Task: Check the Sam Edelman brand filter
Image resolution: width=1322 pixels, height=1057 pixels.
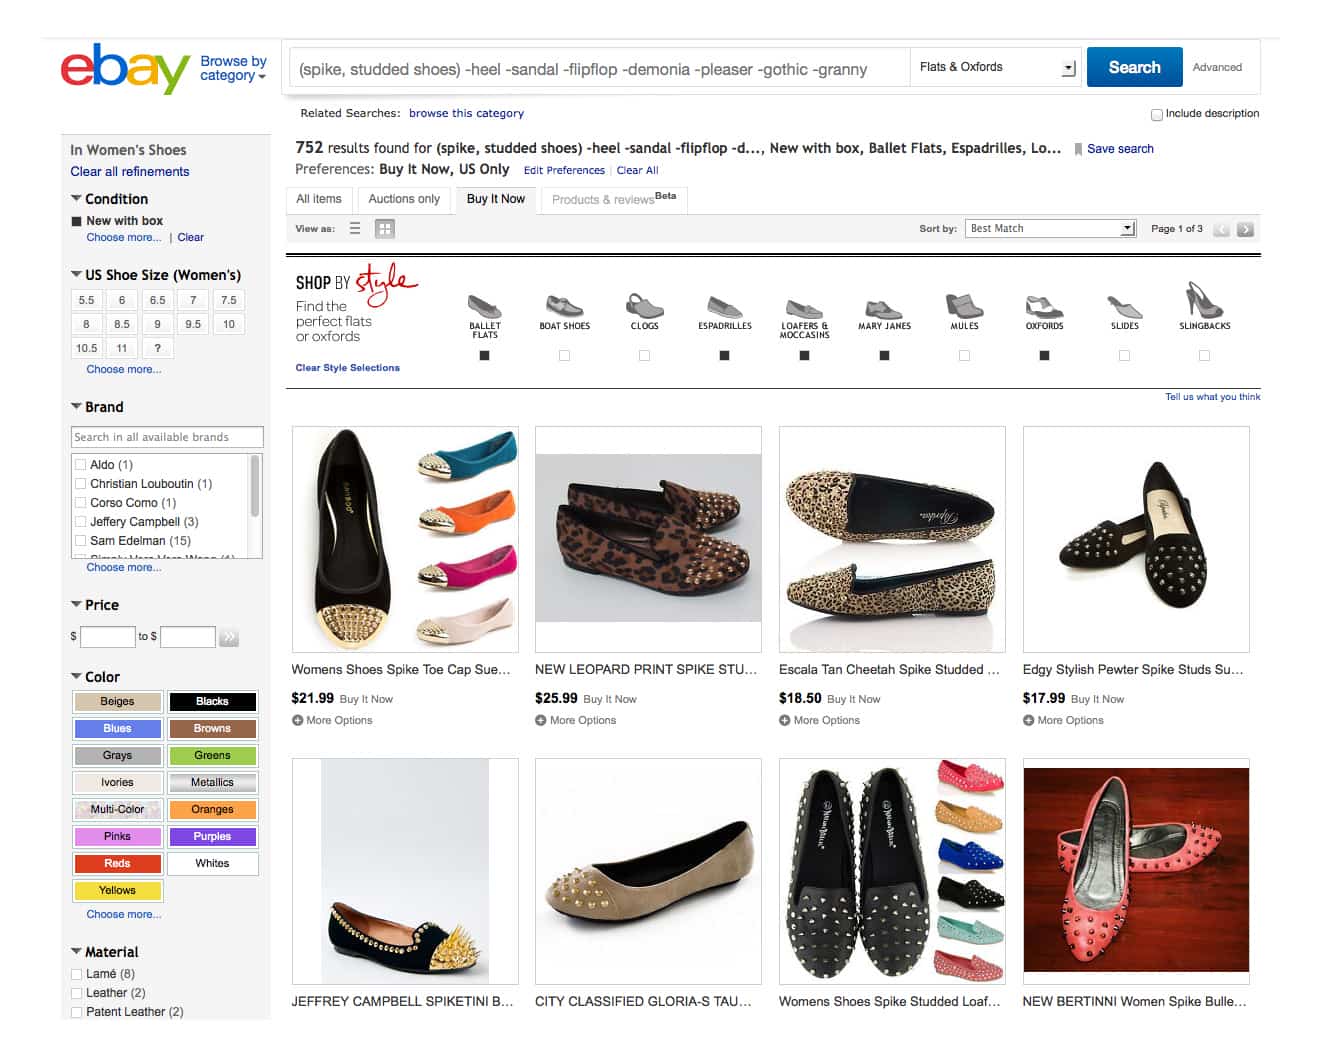Action: pos(80,541)
